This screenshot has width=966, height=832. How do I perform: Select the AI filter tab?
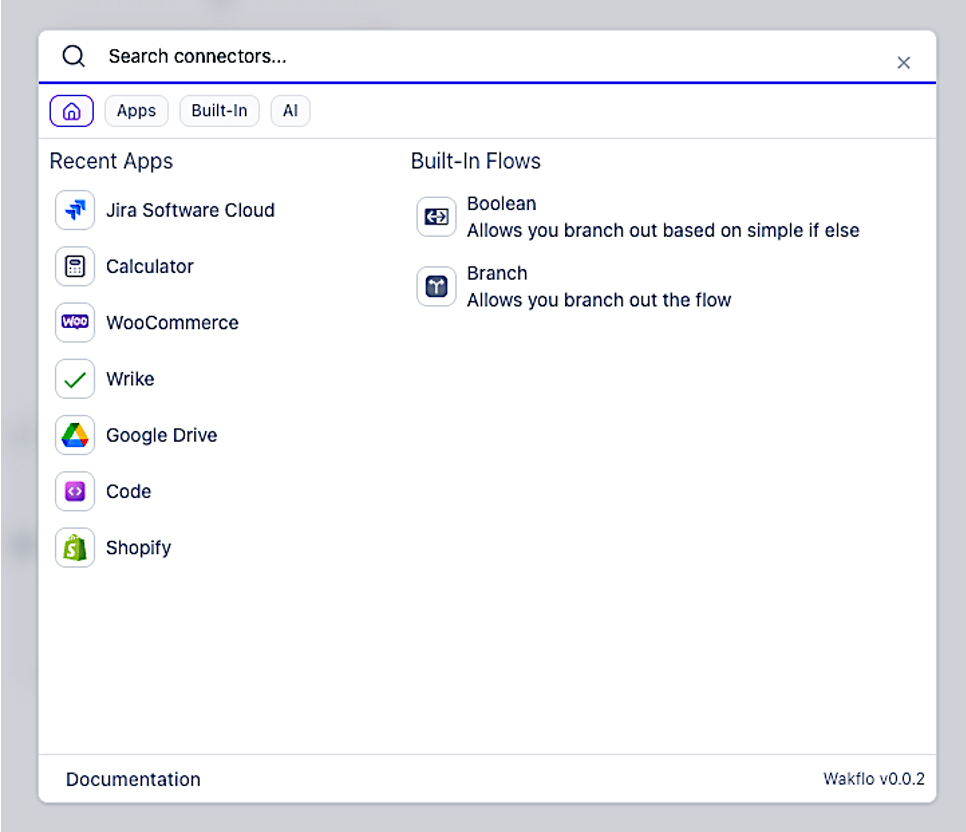pyautogui.click(x=290, y=110)
